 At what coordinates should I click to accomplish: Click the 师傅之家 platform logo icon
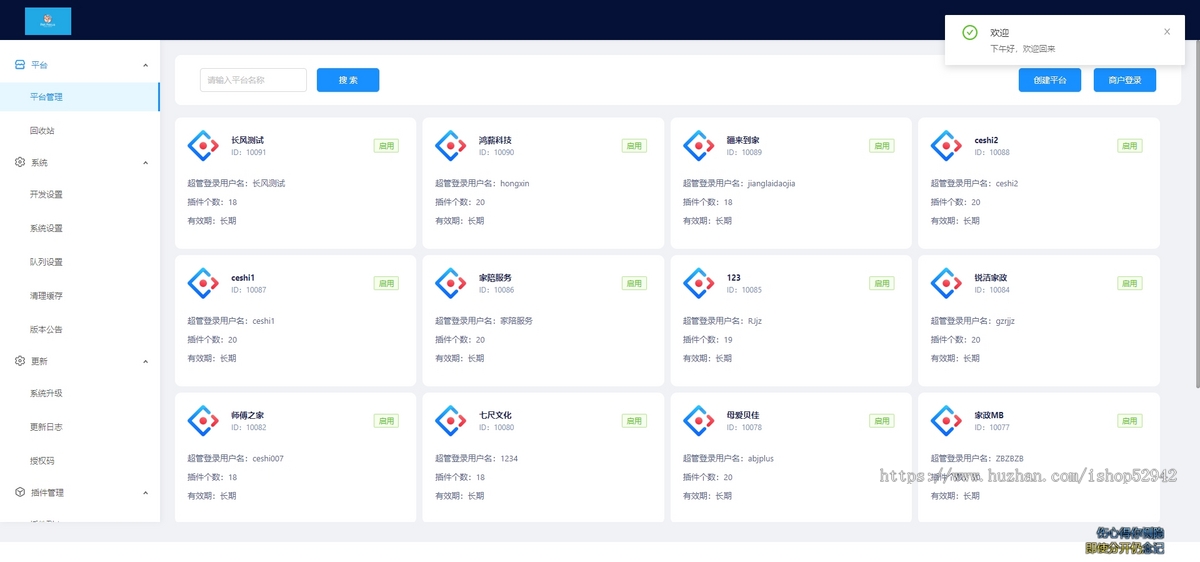click(x=203, y=421)
